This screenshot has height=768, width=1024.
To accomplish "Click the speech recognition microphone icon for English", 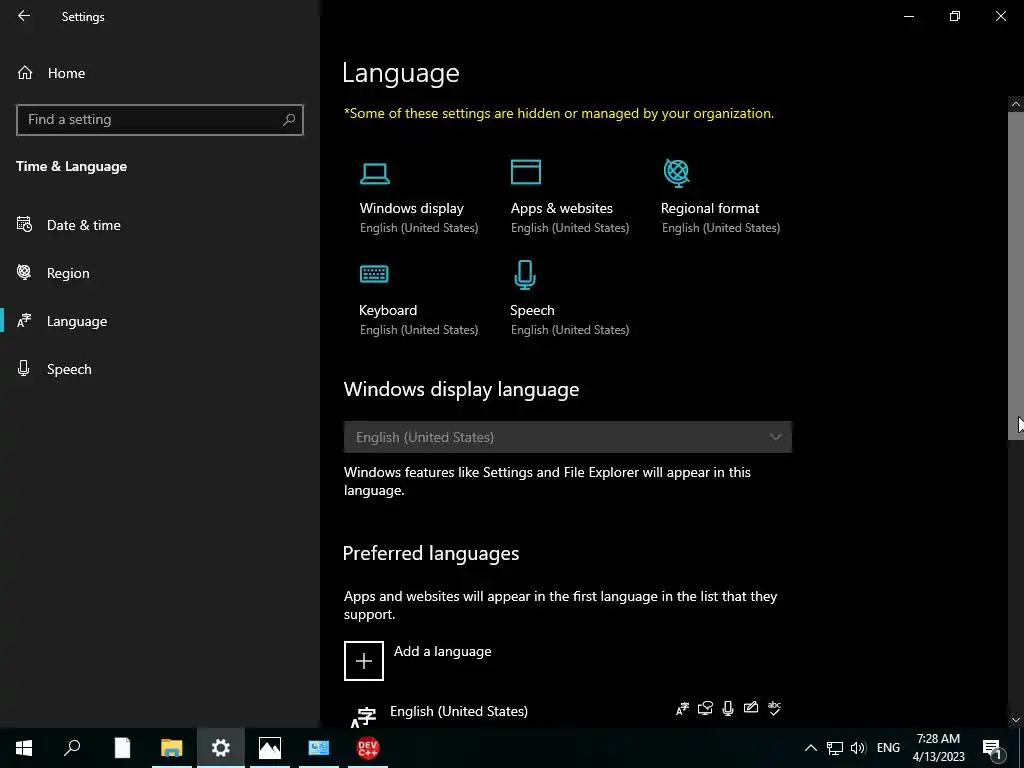I will (728, 708).
